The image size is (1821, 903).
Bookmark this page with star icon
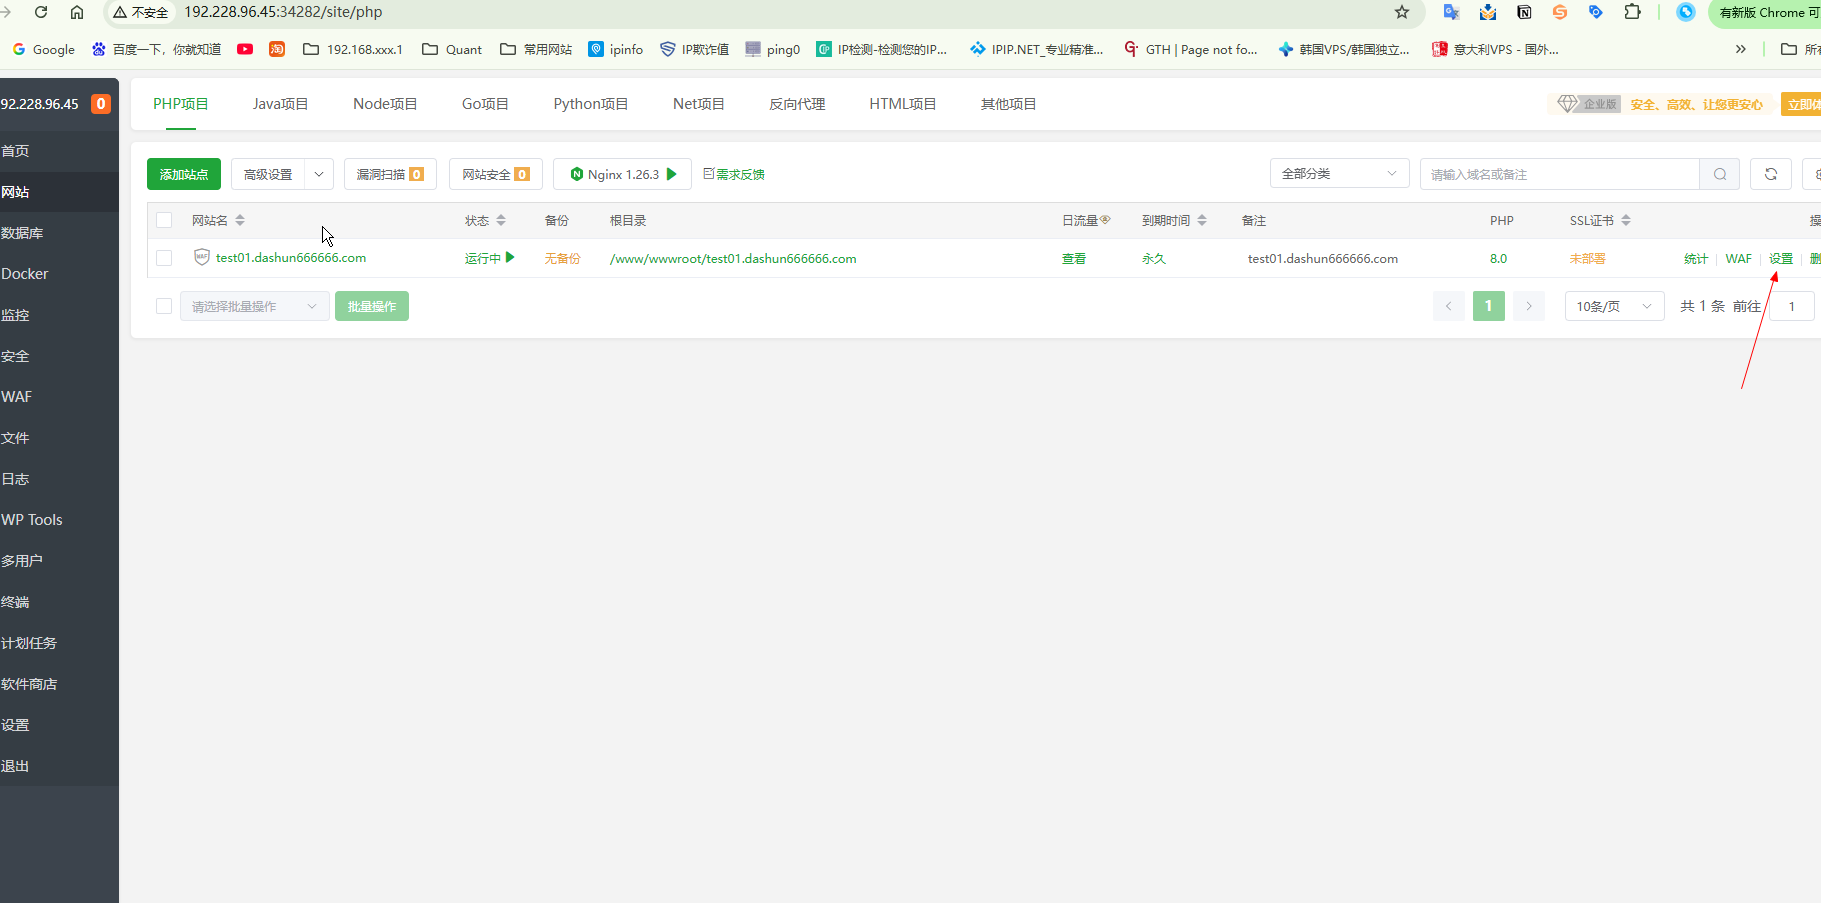pyautogui.click(x=1402, y=12)
